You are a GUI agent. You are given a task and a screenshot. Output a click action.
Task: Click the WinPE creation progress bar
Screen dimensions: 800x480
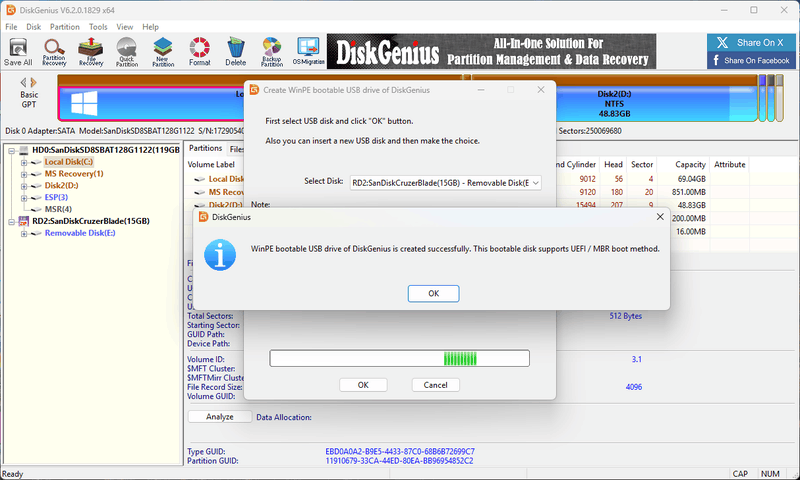399,358
